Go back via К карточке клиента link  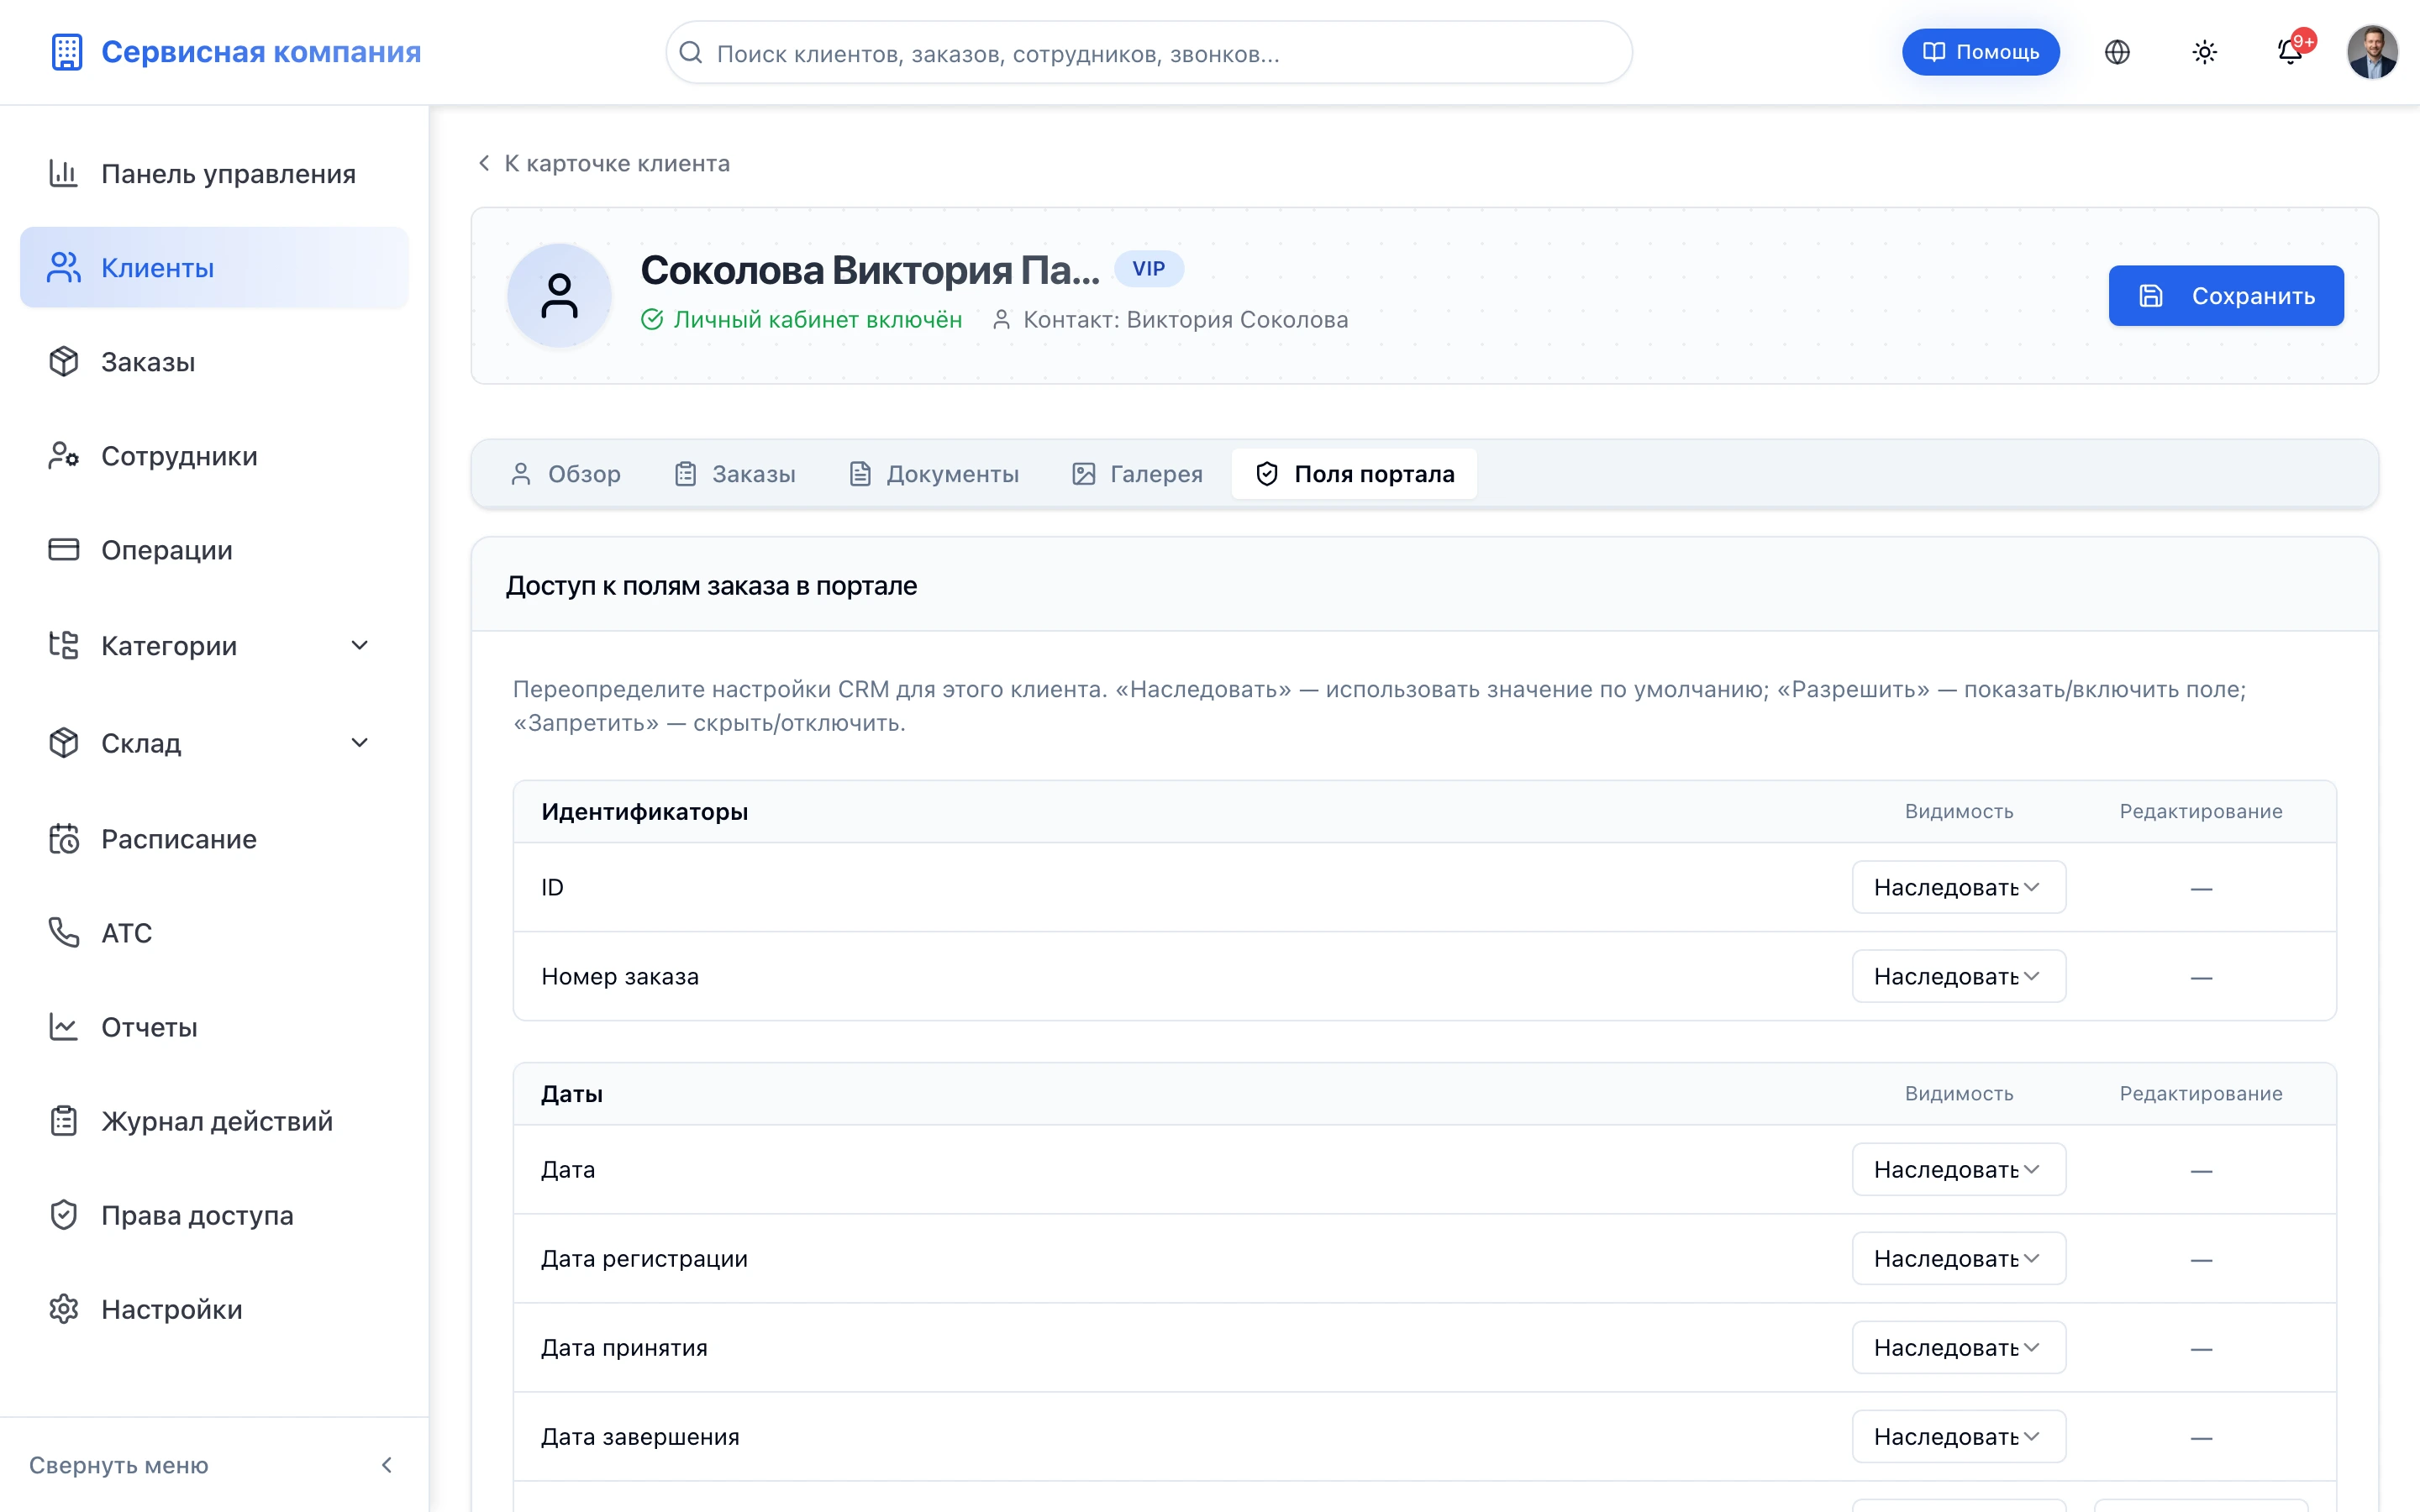point(603,163)
